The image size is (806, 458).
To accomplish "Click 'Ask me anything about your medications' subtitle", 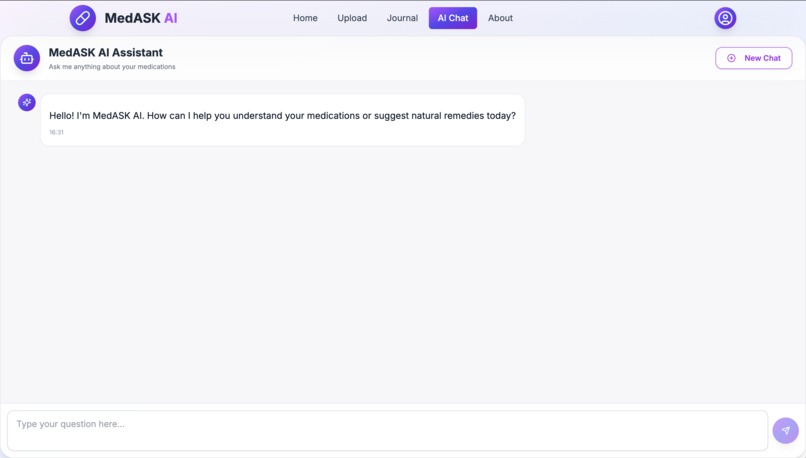I will click(112, 67).
